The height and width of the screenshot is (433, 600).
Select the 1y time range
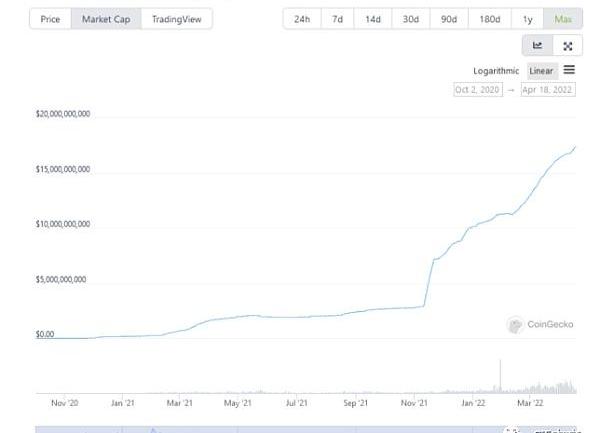(527, 19)
